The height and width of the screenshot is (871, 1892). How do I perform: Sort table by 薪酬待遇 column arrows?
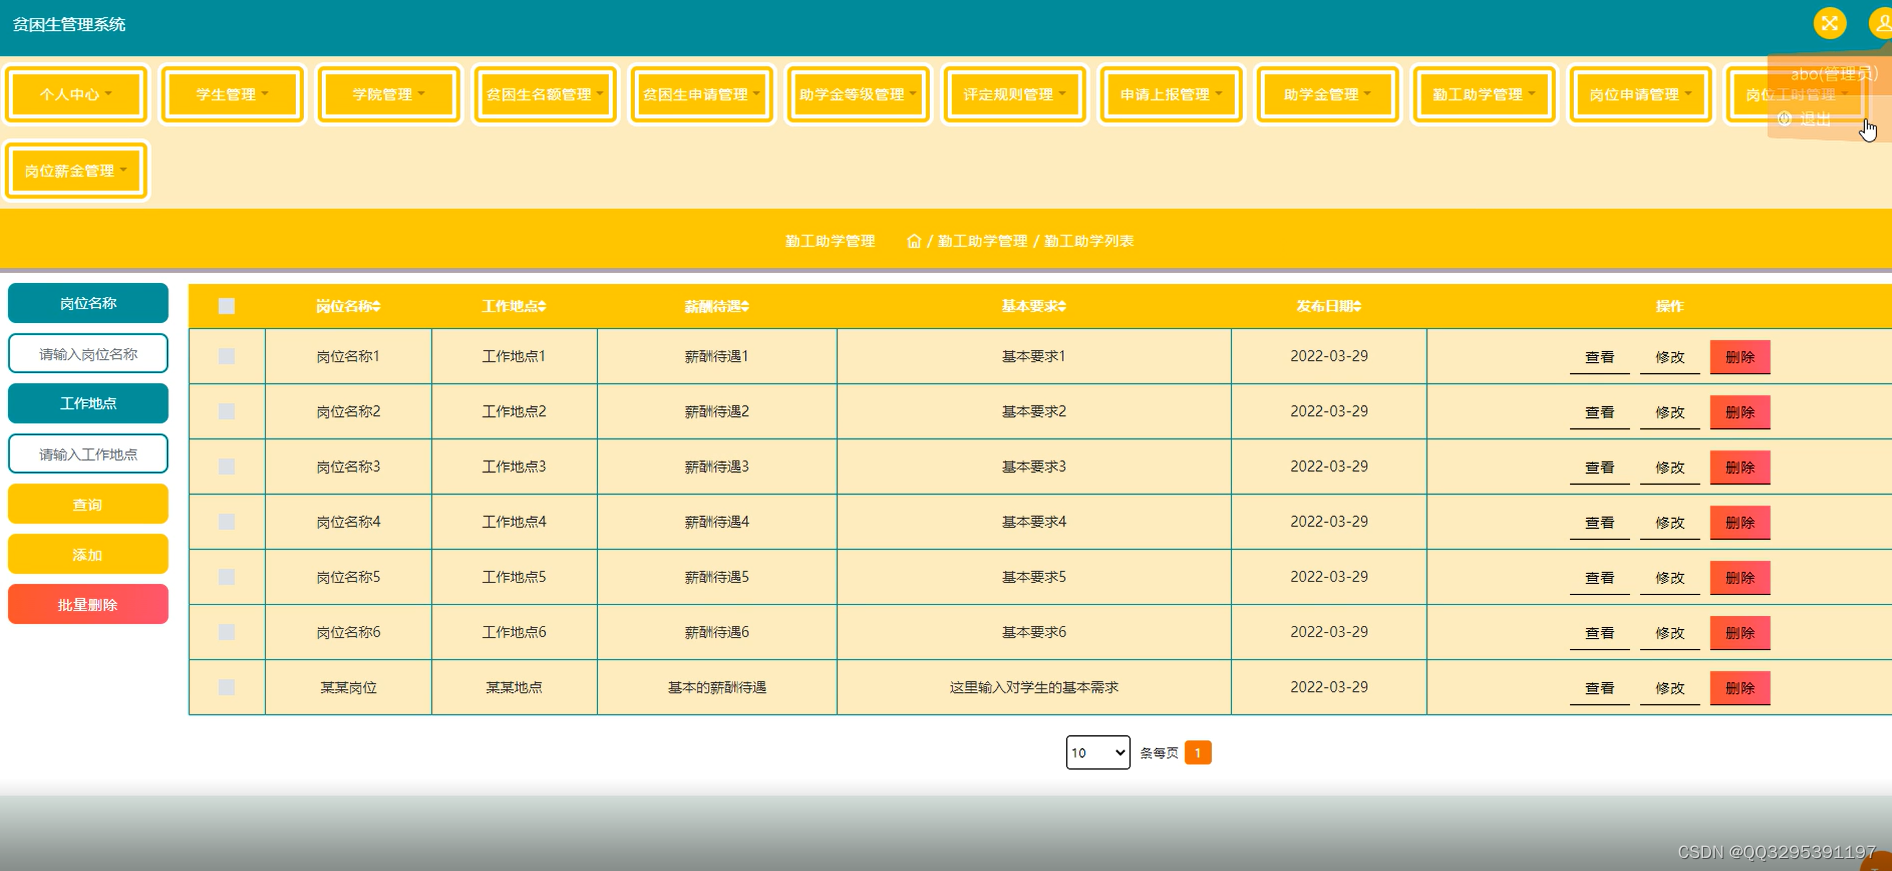[x=745, y=306]
